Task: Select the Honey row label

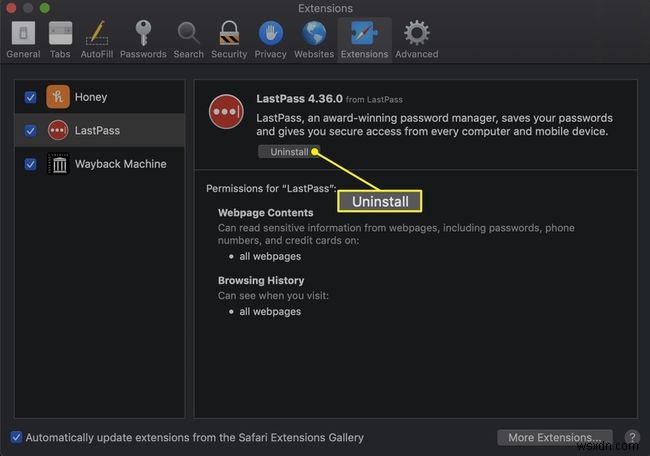Action: tap(91, 97)
